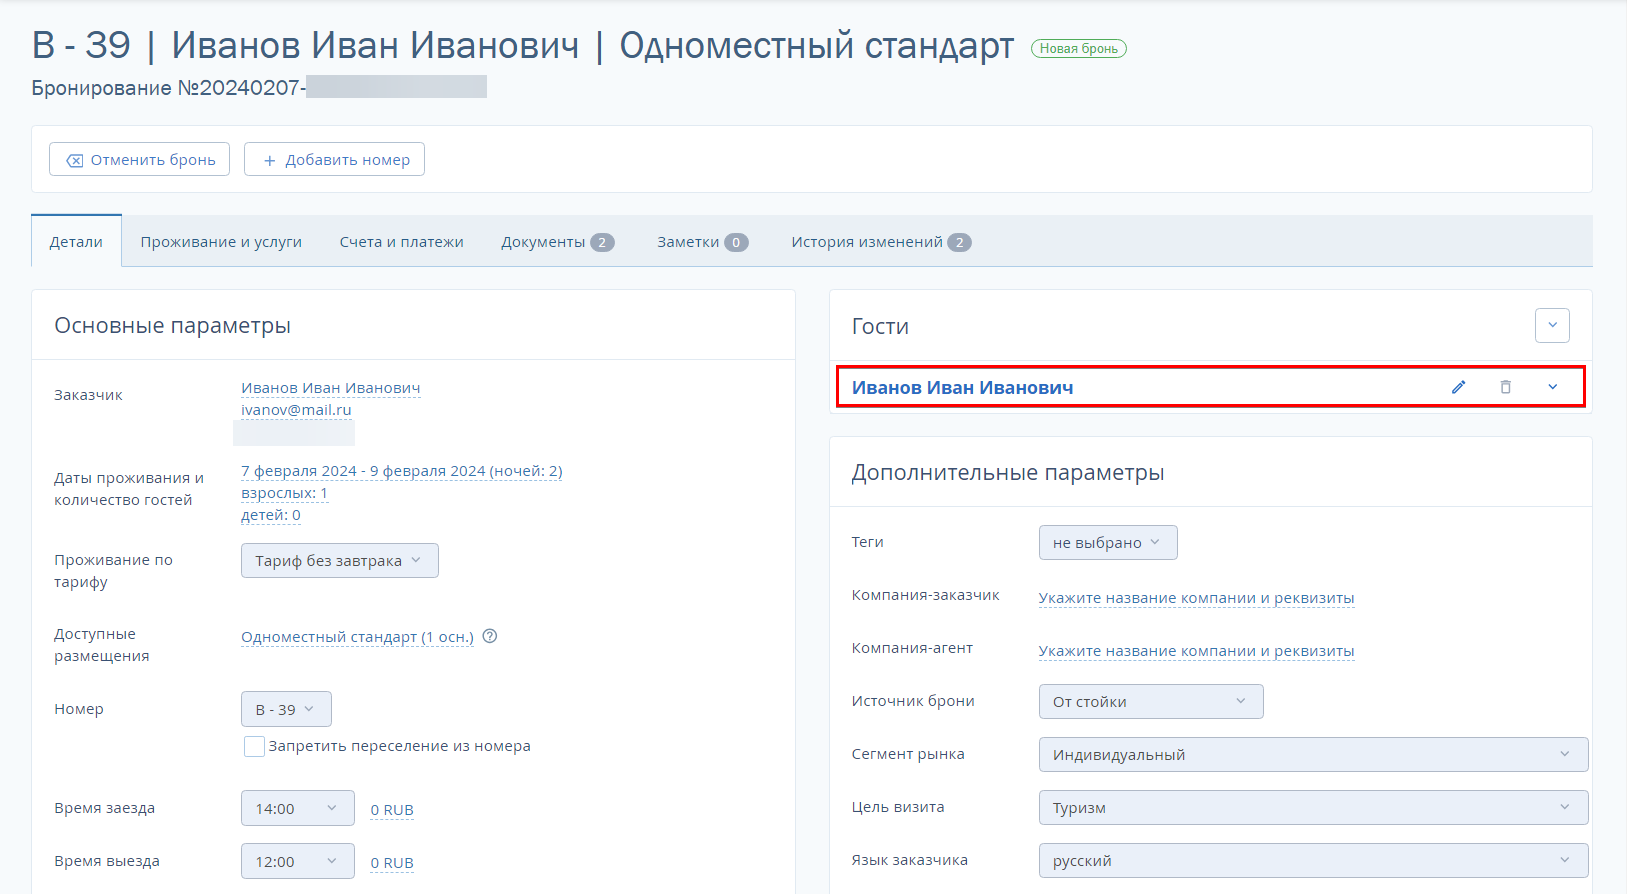This screenshot has height=894, width=1627.
Task: Click the взрослых: 1 link
Action: pyautogui.click(x=284, y=493)
